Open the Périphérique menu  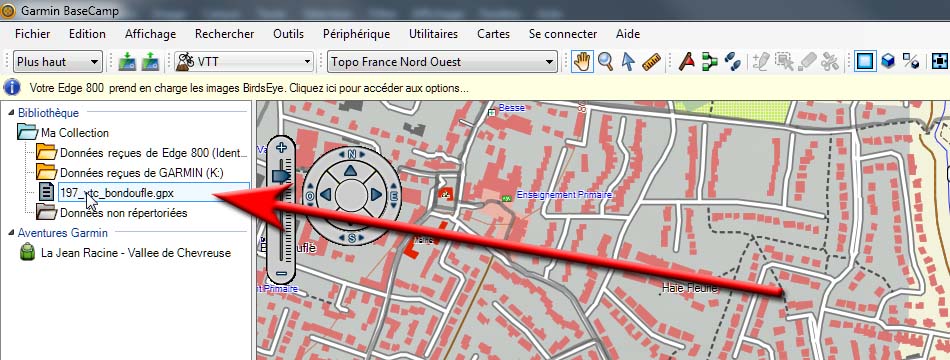point(356,34)
